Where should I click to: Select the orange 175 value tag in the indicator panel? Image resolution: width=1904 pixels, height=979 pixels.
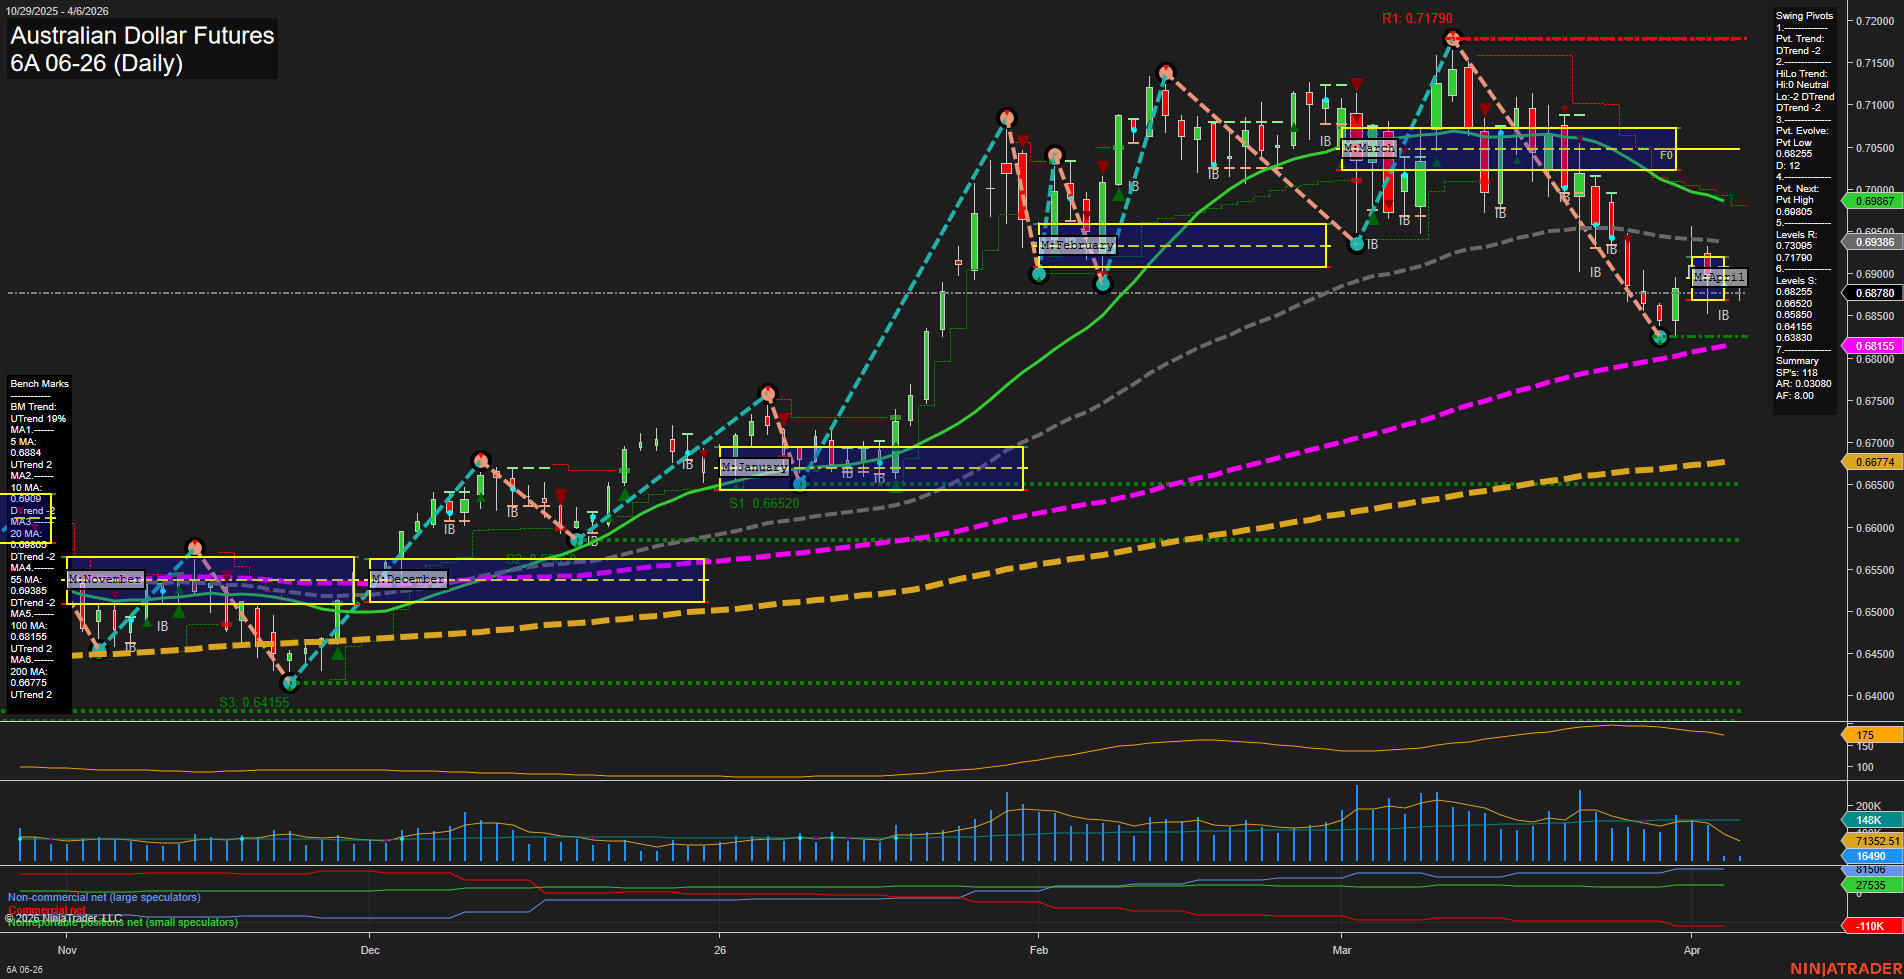click(x=1874, y=734)
